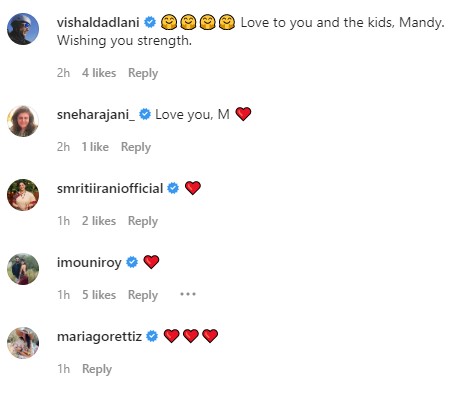Open sneharajani_ username link
This screenshot has width=453, height=396.
pyautogui.click(x=96, y=114)
